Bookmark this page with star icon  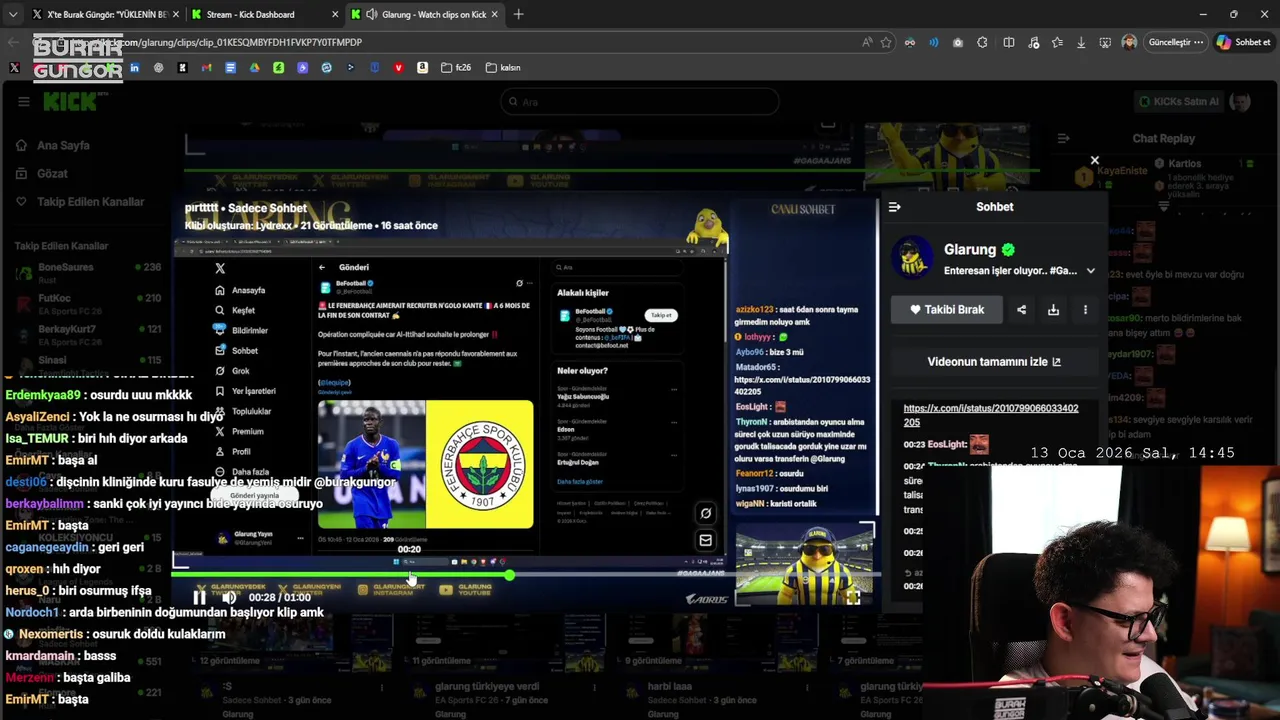[886, 42]
